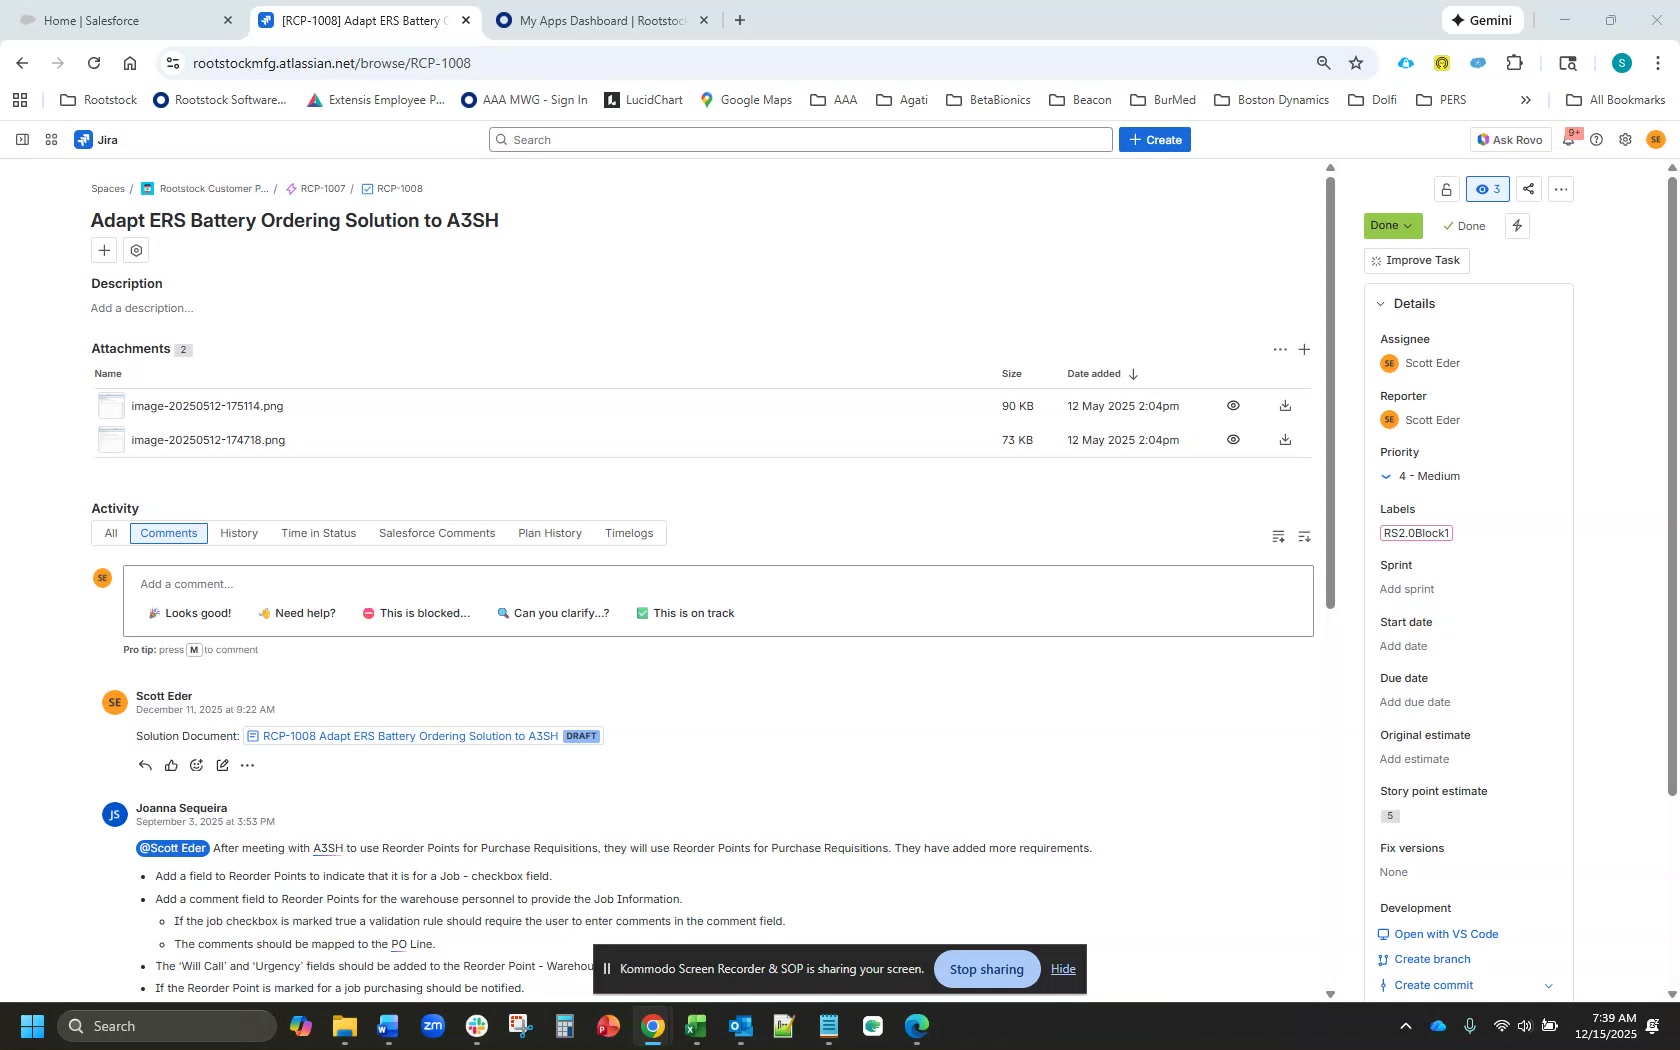Toggle activity sort order icon

(x=1304, y=537)
